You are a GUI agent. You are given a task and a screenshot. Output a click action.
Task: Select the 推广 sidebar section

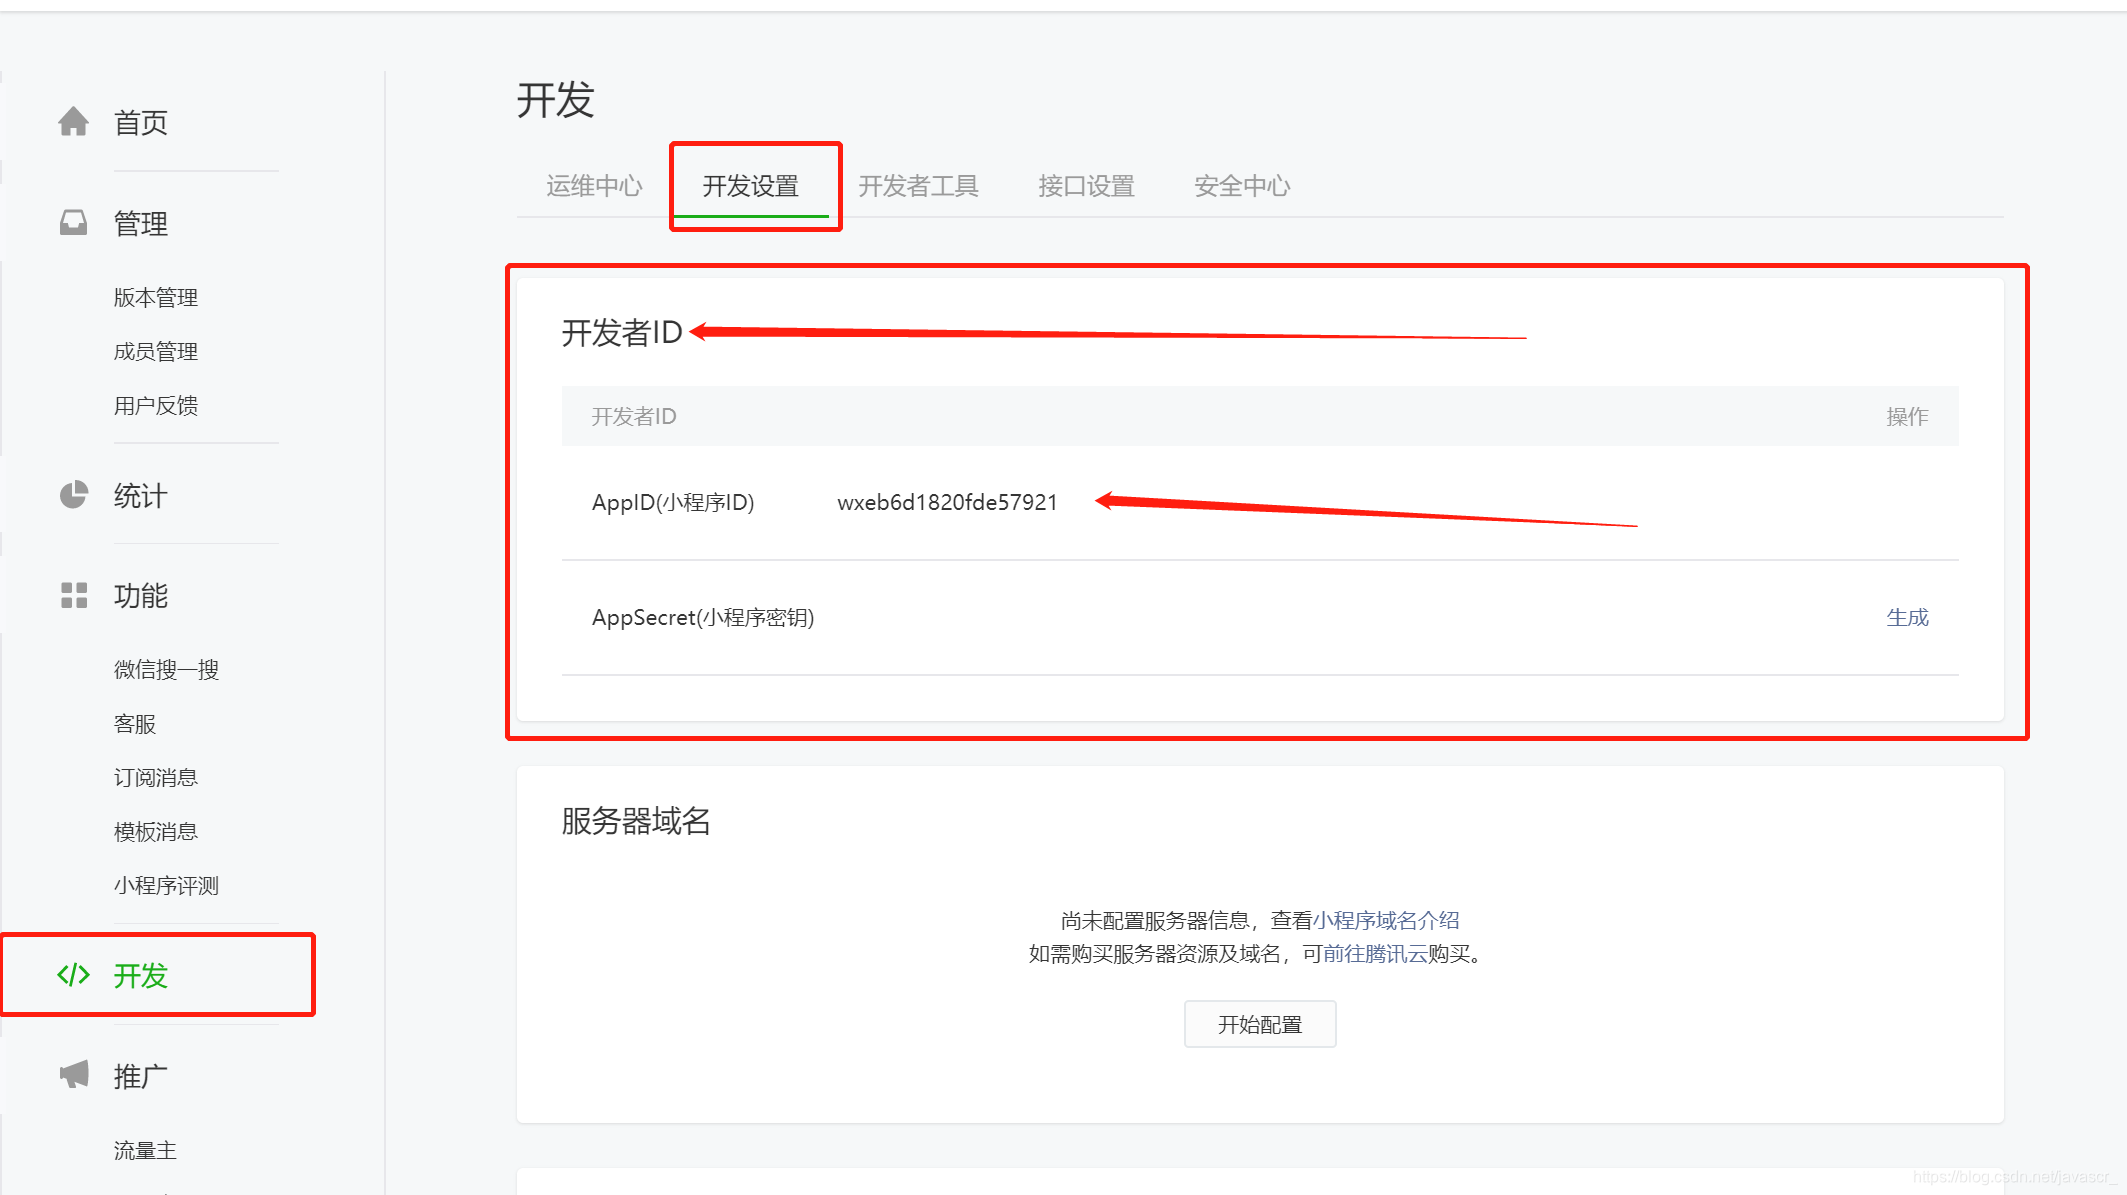click(x=140, y=1076)
